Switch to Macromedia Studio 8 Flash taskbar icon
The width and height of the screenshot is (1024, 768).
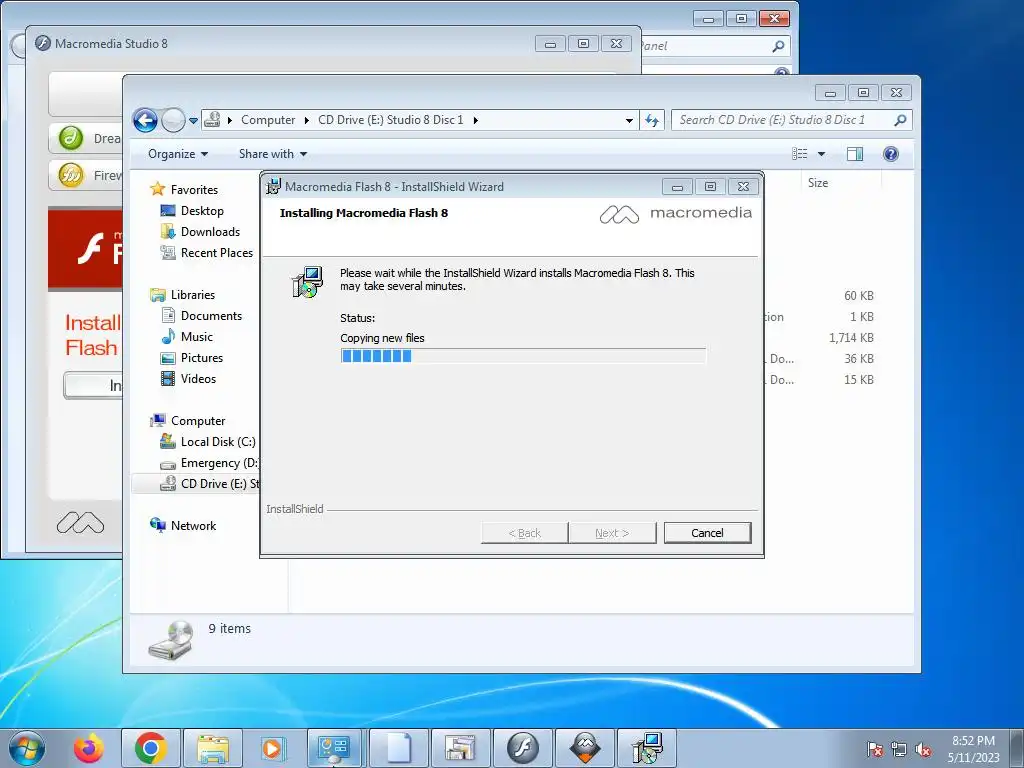point(522,748)
